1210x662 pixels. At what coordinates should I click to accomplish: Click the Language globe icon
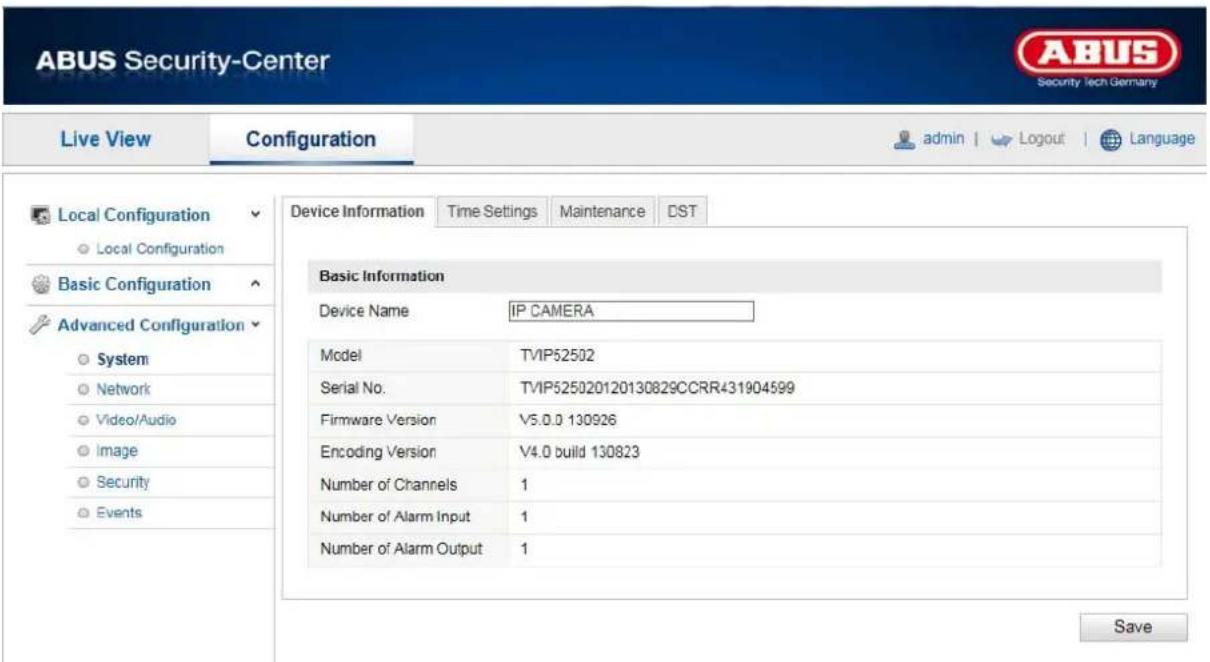tap(1111, 138)
